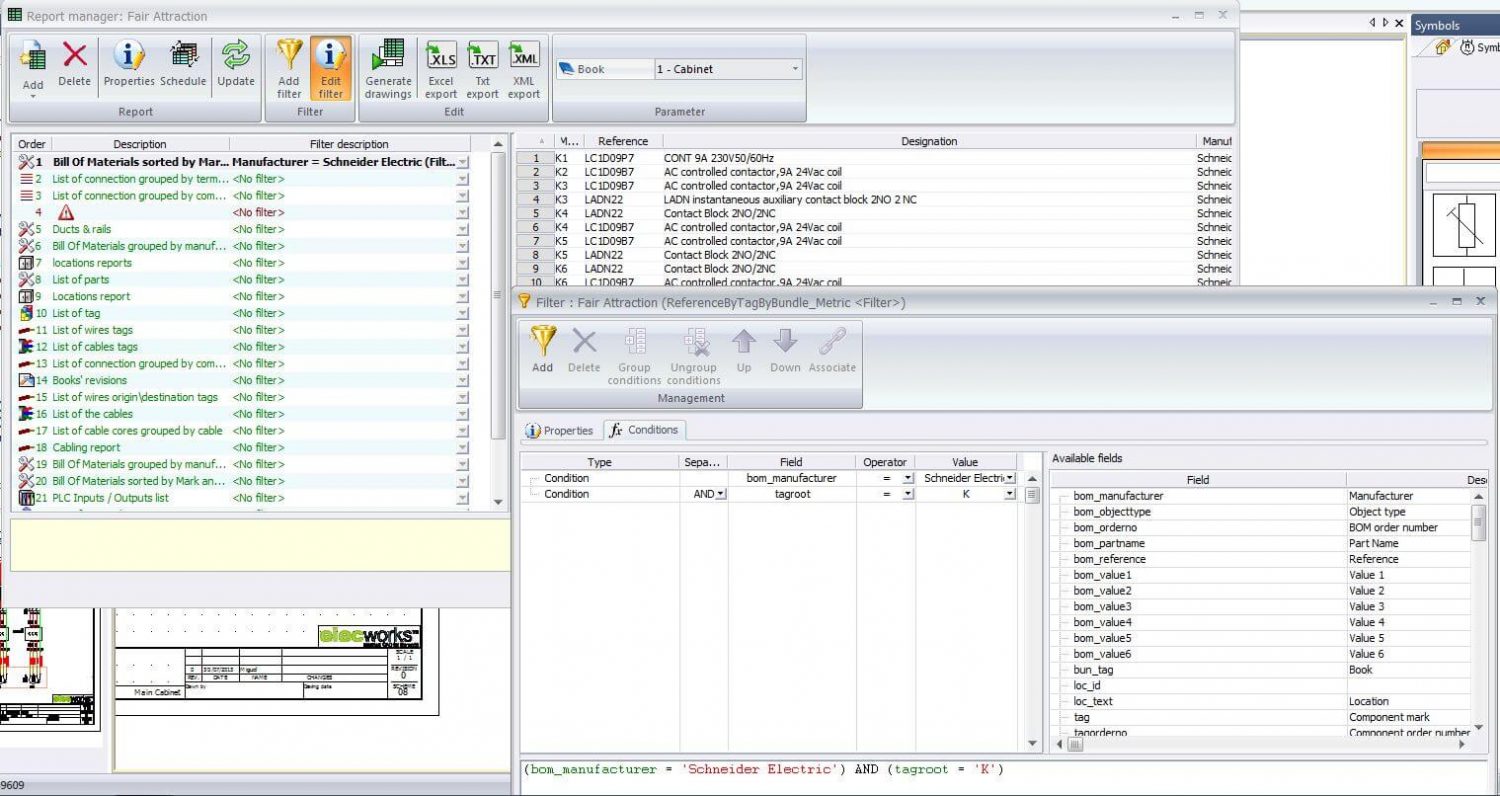Open report Properties

[x=129, y=65]
